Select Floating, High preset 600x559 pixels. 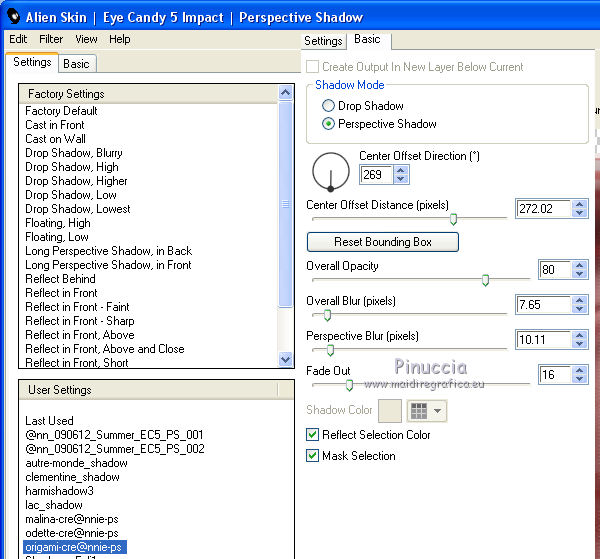(x=58, y=223)
